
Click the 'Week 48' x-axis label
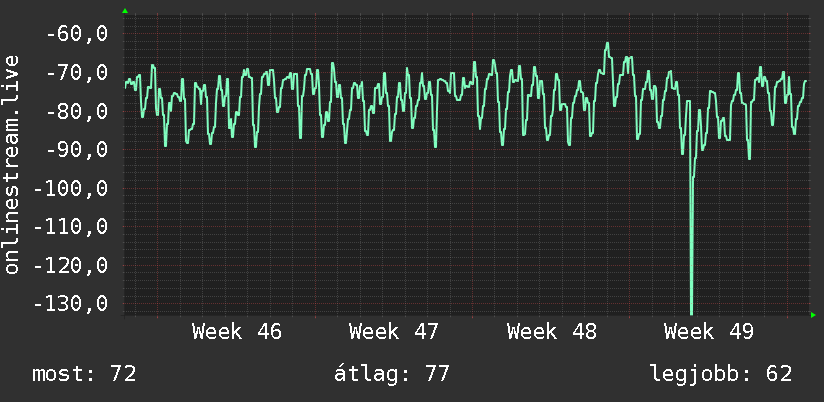click(x=551, y=332)
